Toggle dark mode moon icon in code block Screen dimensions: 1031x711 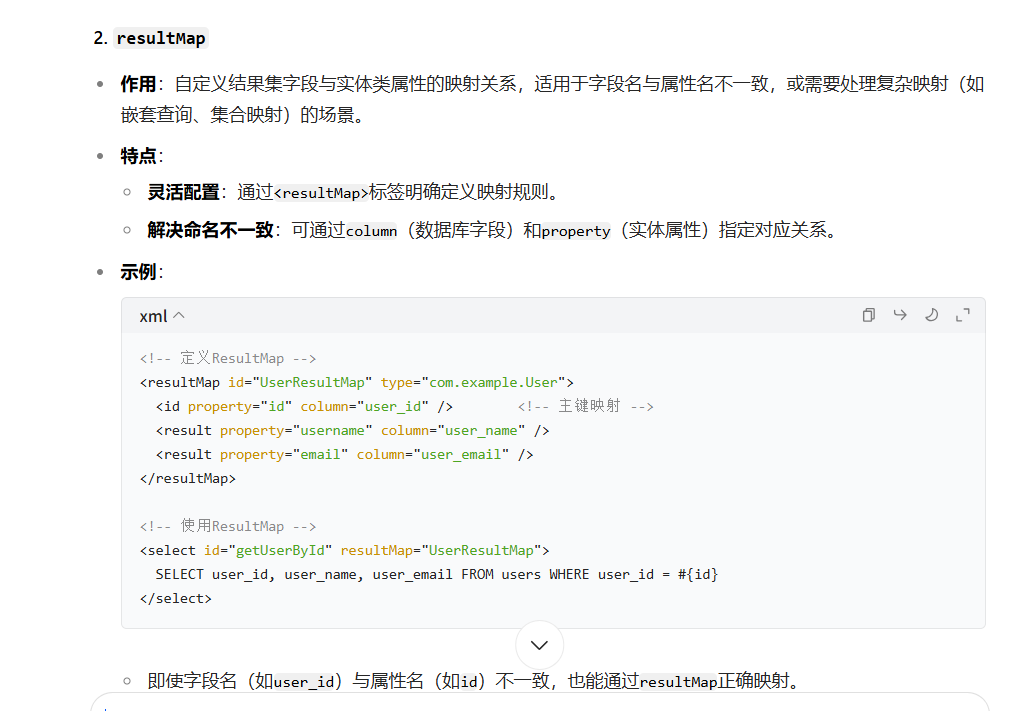(x=931, y=316)
